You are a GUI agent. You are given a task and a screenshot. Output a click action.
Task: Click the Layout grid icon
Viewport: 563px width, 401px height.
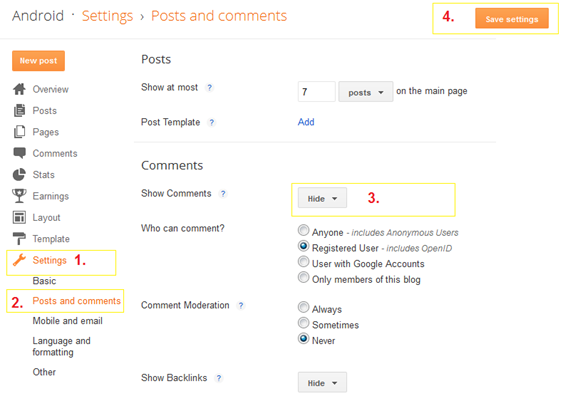[x=19, y=217]
